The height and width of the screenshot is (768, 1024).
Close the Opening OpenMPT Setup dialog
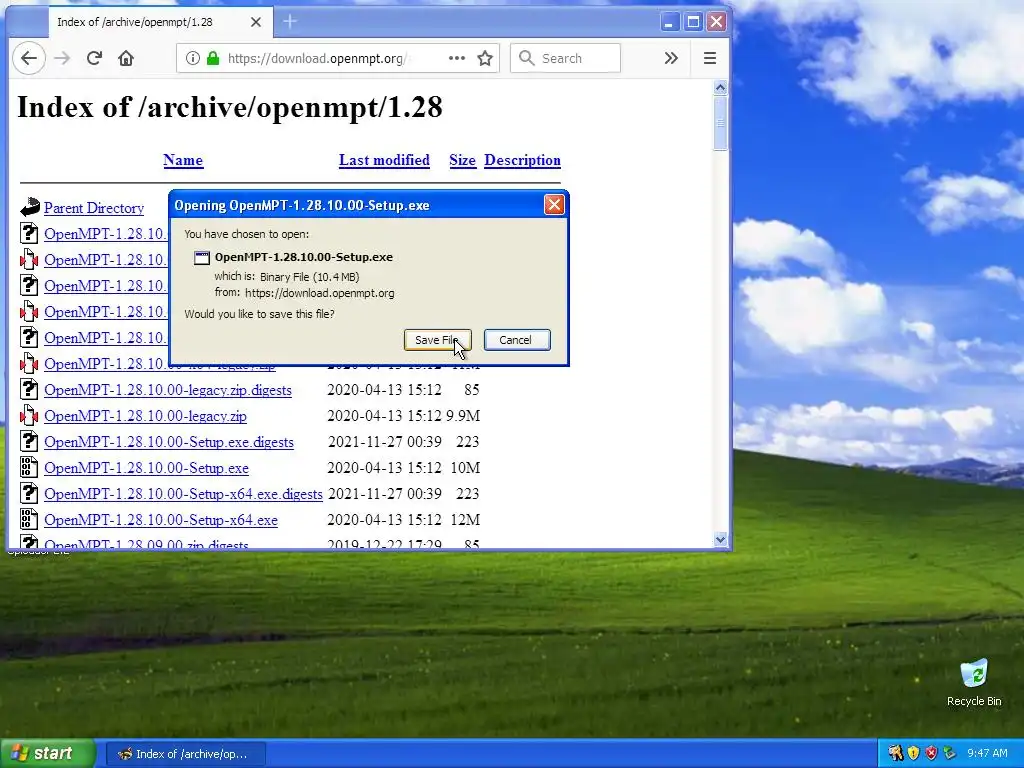tap(554, 205)
